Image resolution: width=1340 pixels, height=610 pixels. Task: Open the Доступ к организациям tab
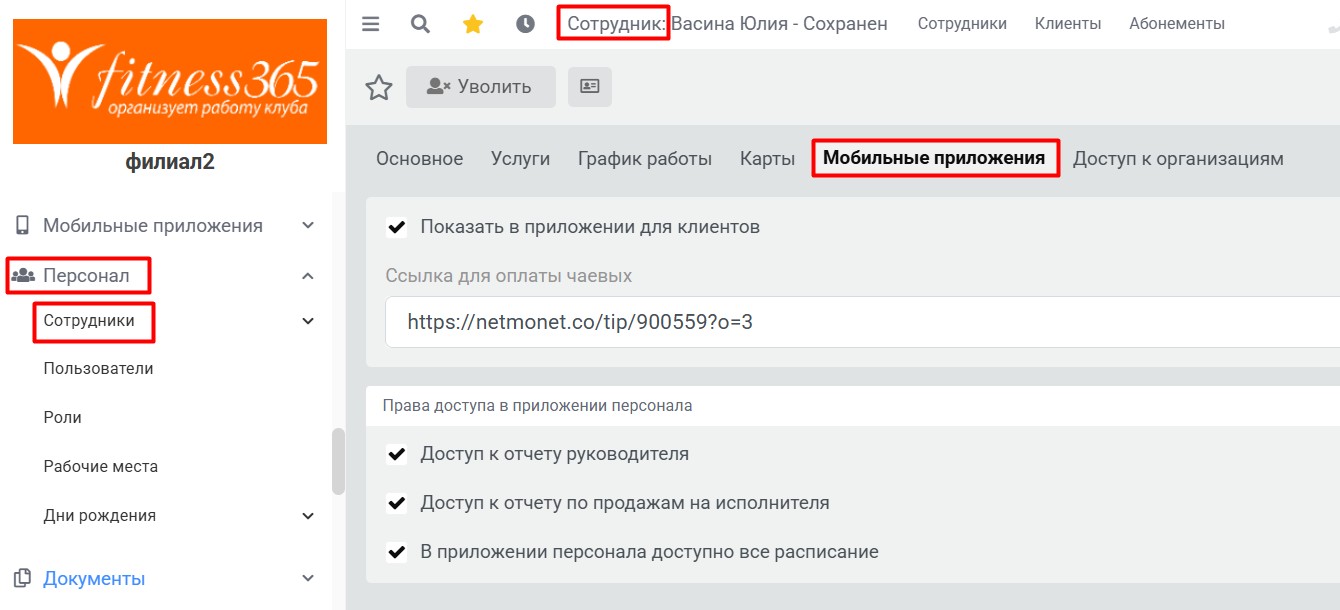1178,158
